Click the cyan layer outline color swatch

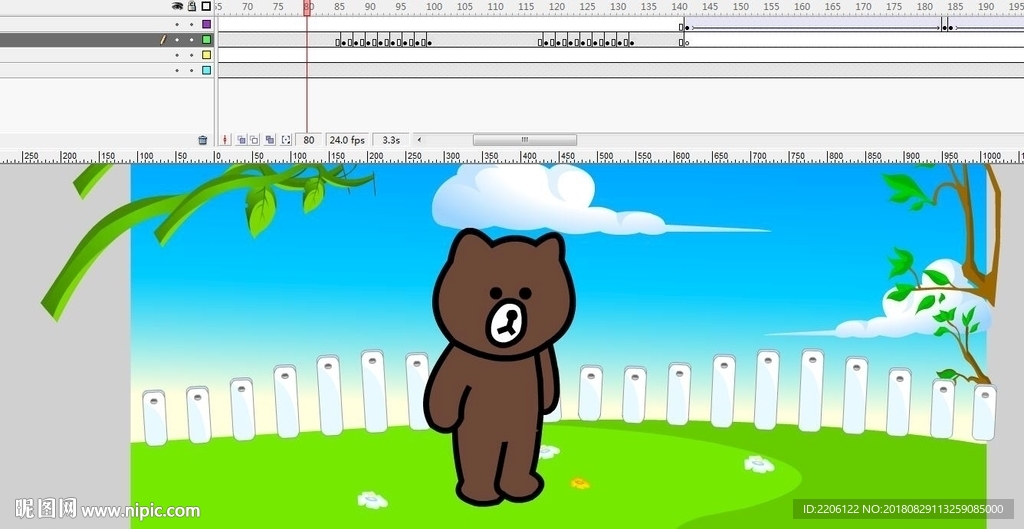pyautogui.click(x=206, y=71)
